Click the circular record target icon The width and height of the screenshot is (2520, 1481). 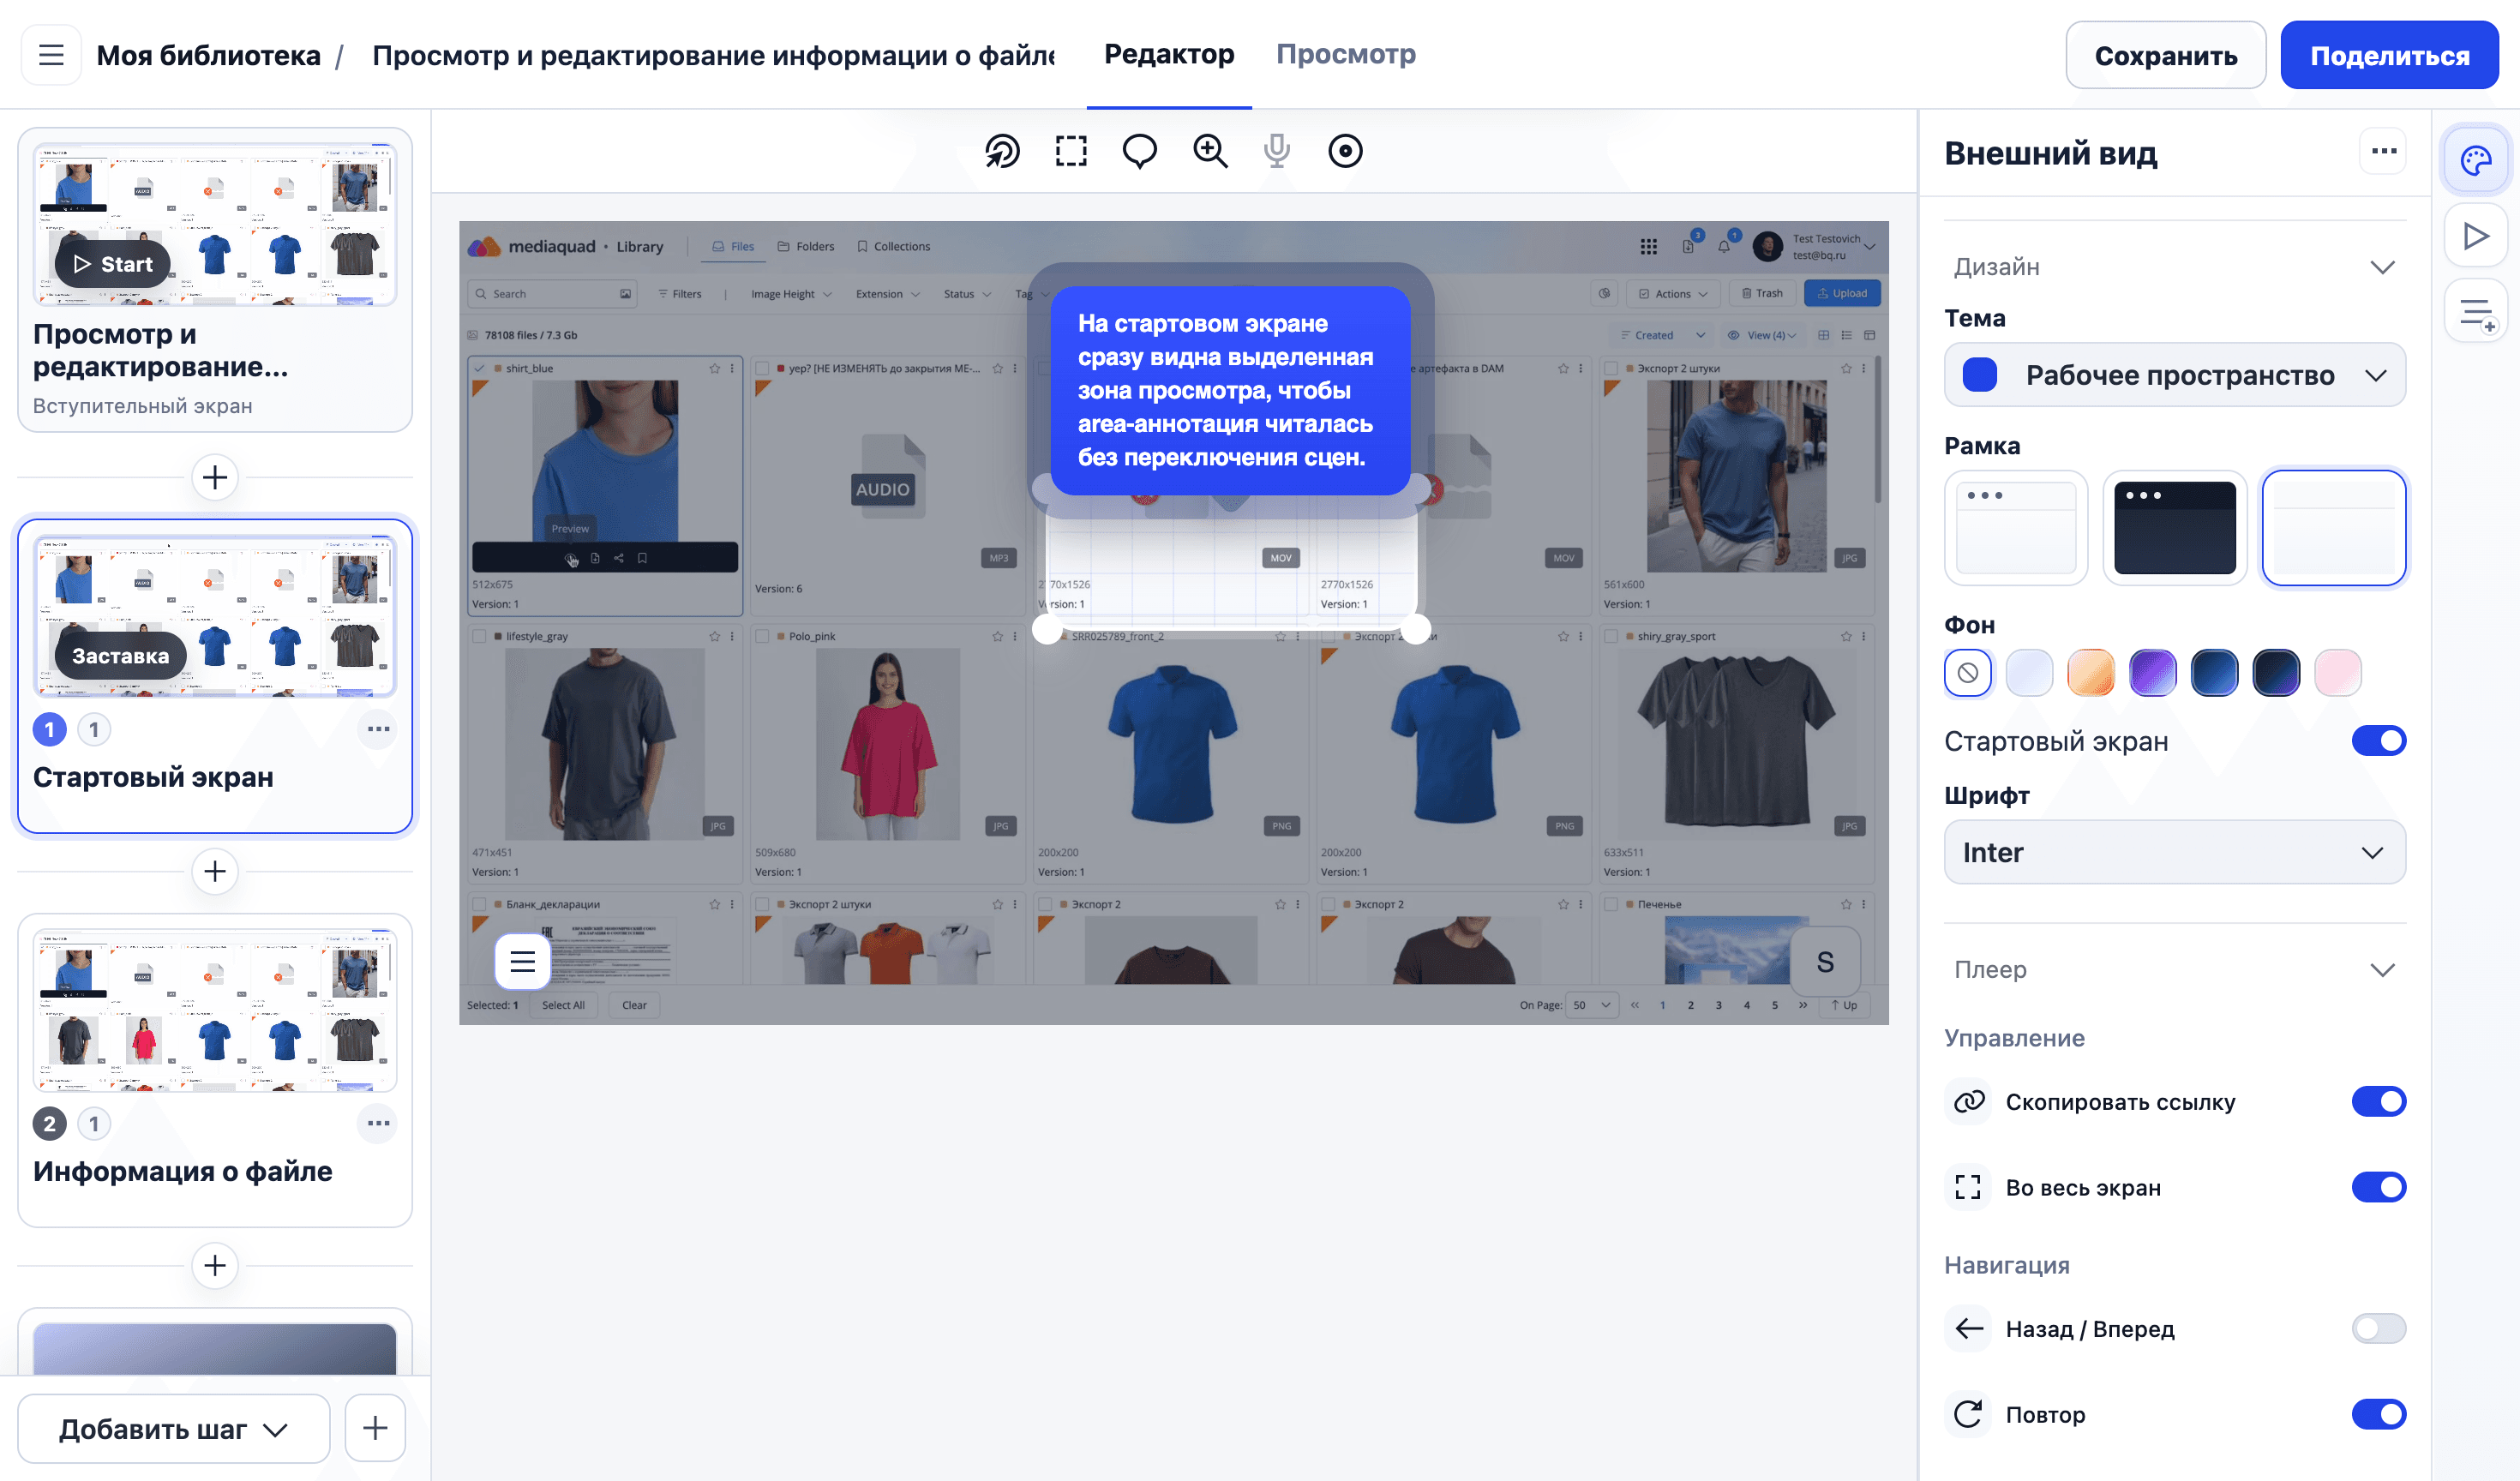(1345, 151)
